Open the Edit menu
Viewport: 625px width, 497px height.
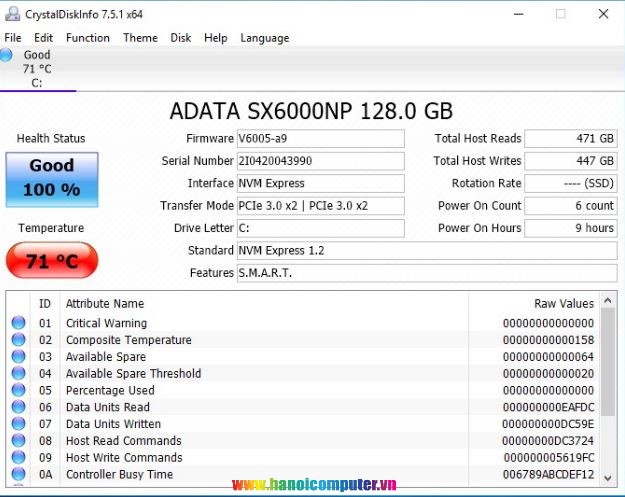pos(43,38)
